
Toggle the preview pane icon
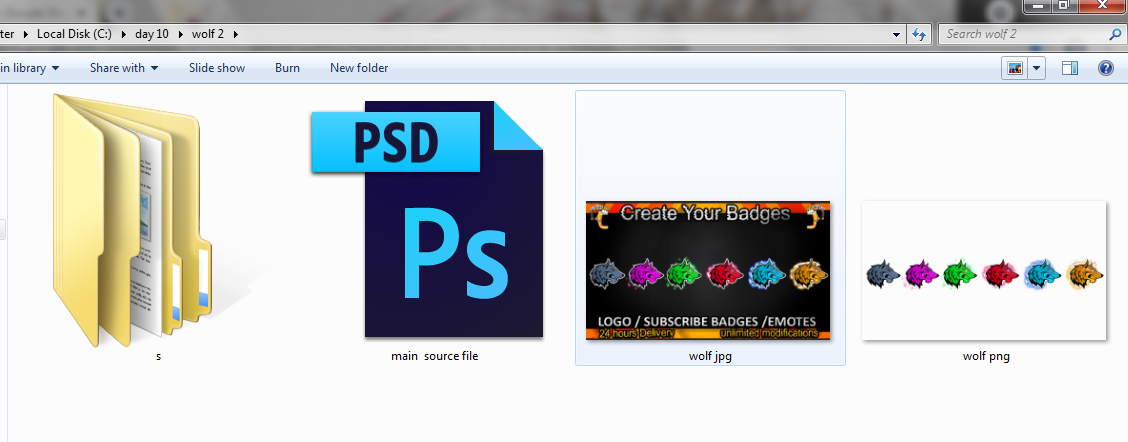click(x=1070, y=68)
